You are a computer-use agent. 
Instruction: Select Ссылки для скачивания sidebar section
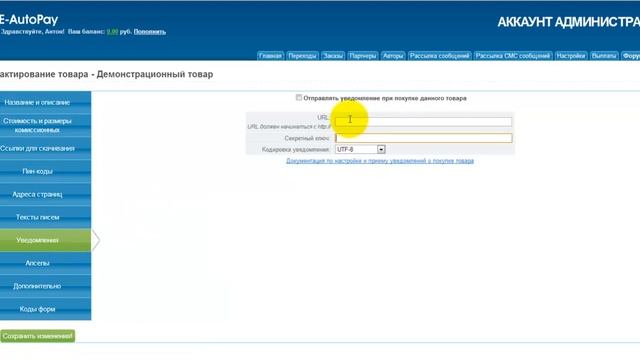pos(45,149)
